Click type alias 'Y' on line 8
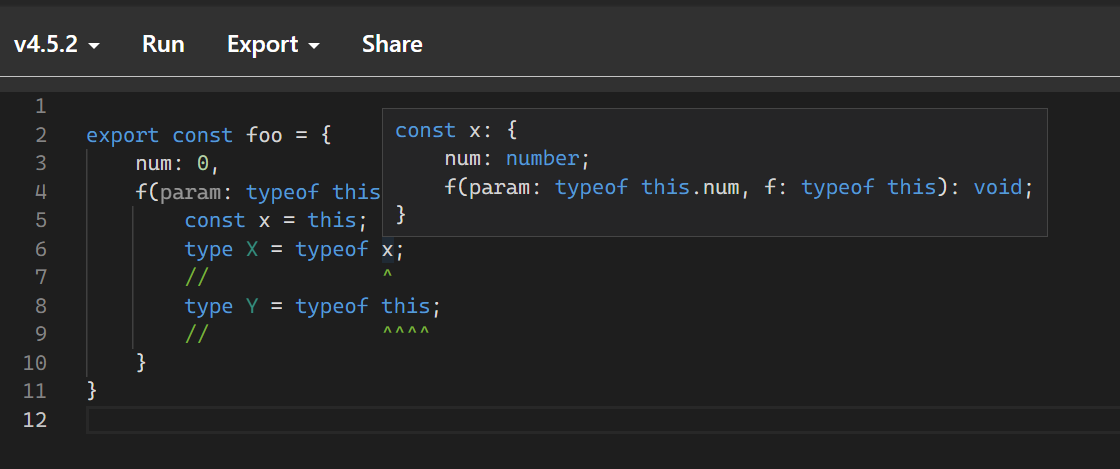The width and height of the screenshot is (1120, 469). [x=252, y=306]
